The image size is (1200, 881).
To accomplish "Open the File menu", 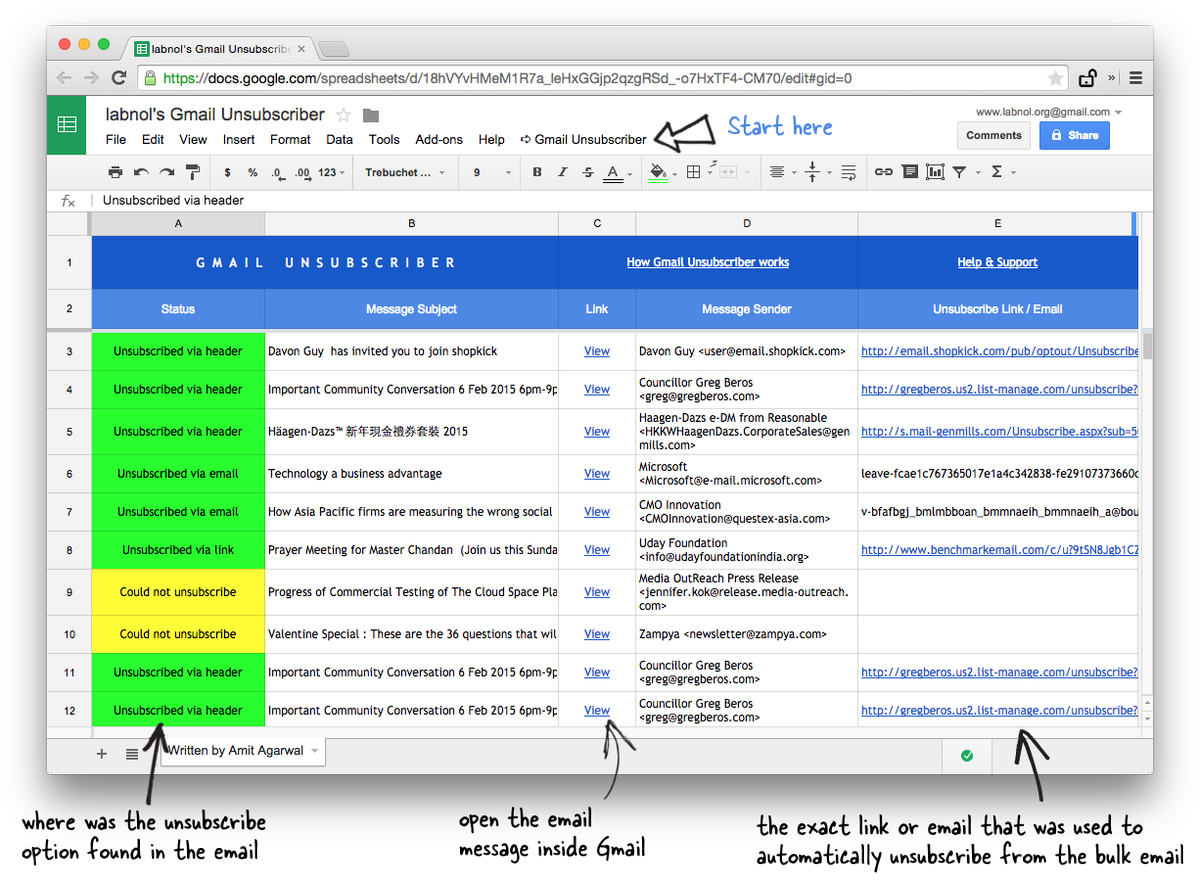I will coord(116,139).
